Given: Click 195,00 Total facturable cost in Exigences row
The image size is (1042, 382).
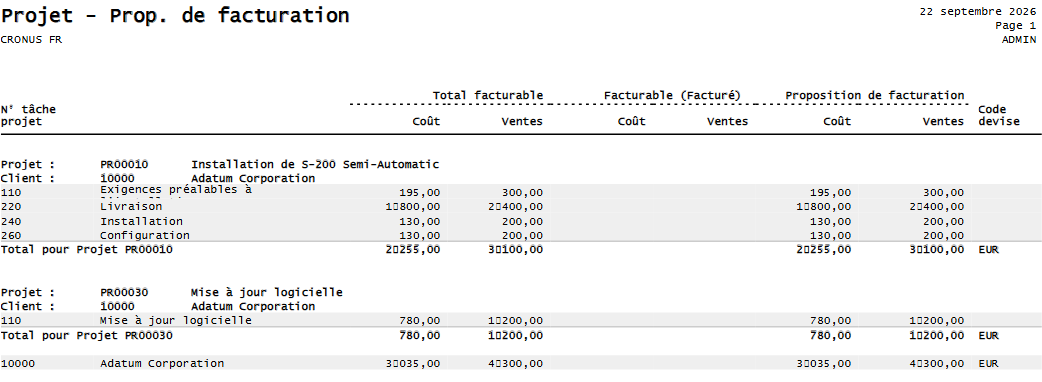Looking at the screenshot, I should [419, 193].
